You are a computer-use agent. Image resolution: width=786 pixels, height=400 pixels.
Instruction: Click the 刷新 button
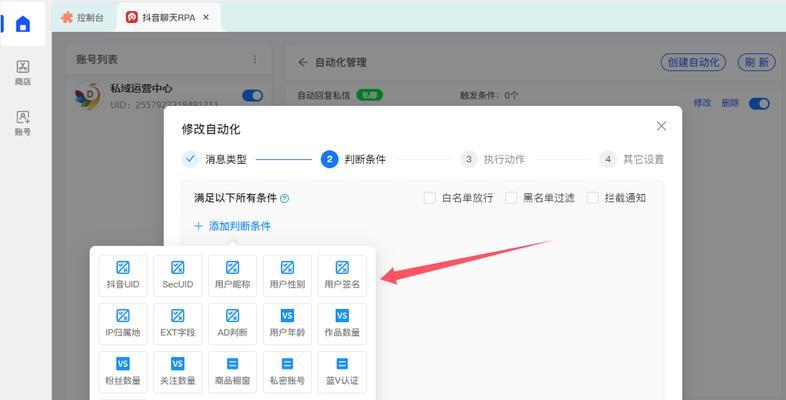756,62
